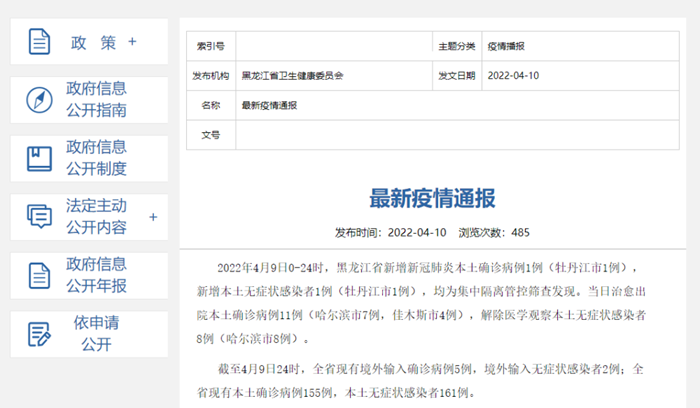This screenshot has height=408, width=700.
Task: Select 法定主动公开内容 menu entry
Action: 97,217
